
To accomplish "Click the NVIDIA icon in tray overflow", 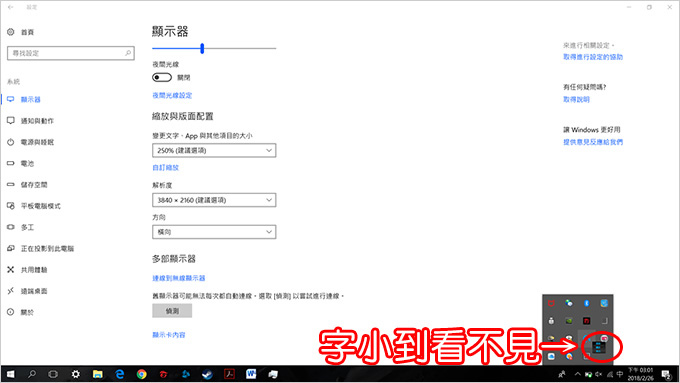I will click(x=569, y=321).
